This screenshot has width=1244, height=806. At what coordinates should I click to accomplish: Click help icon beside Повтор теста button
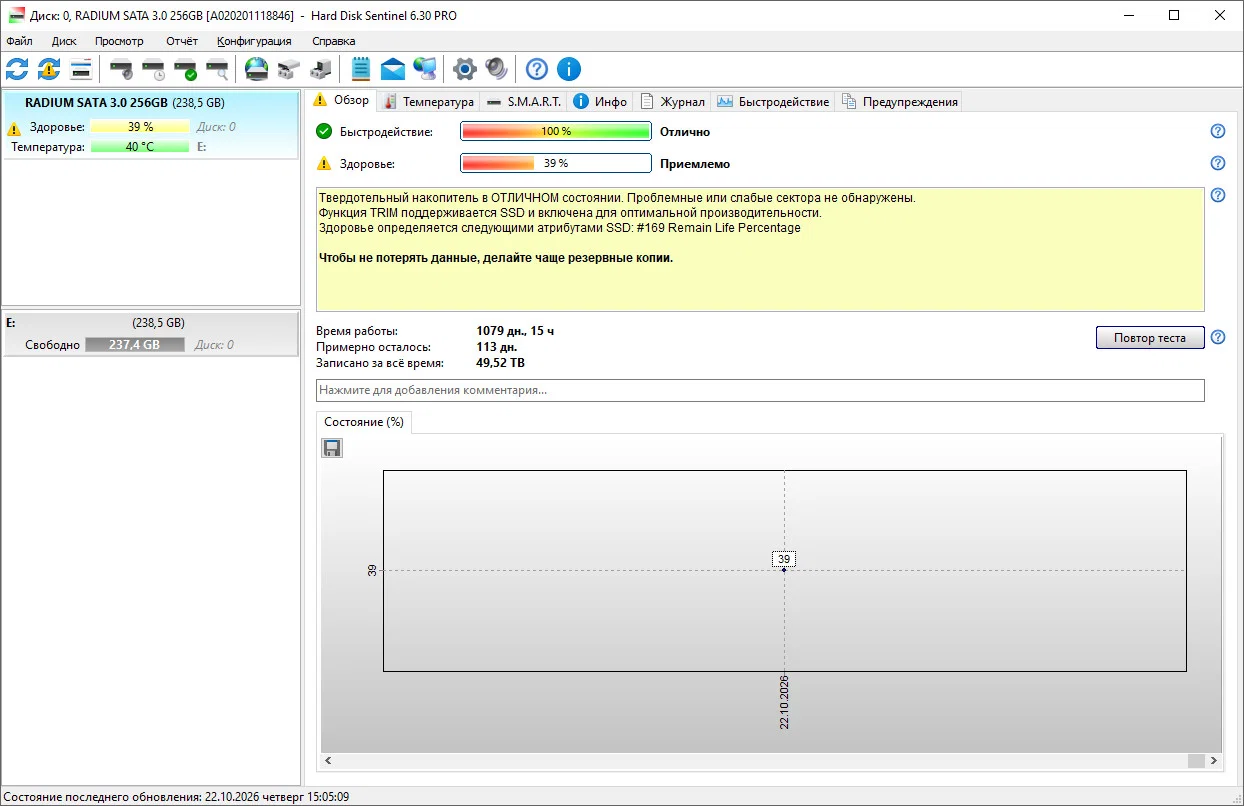click(1217, 337)
